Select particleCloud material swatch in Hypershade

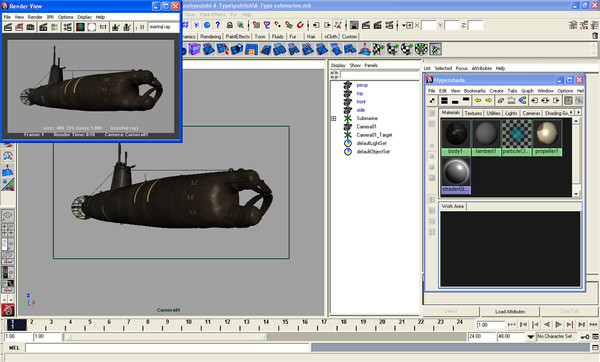click(517, 137)
